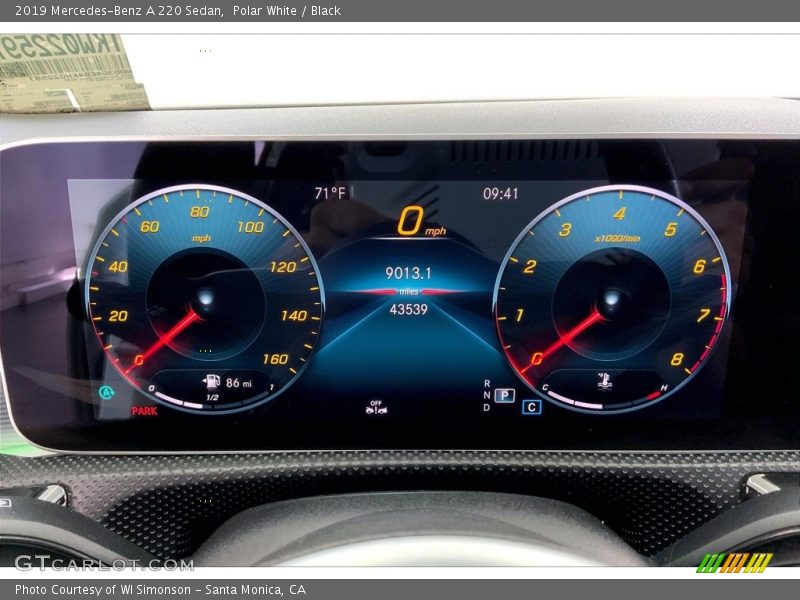Click the 43539 odometer reading
The image size is (800, 600).
pyautogui.click(x=408, y=310)
